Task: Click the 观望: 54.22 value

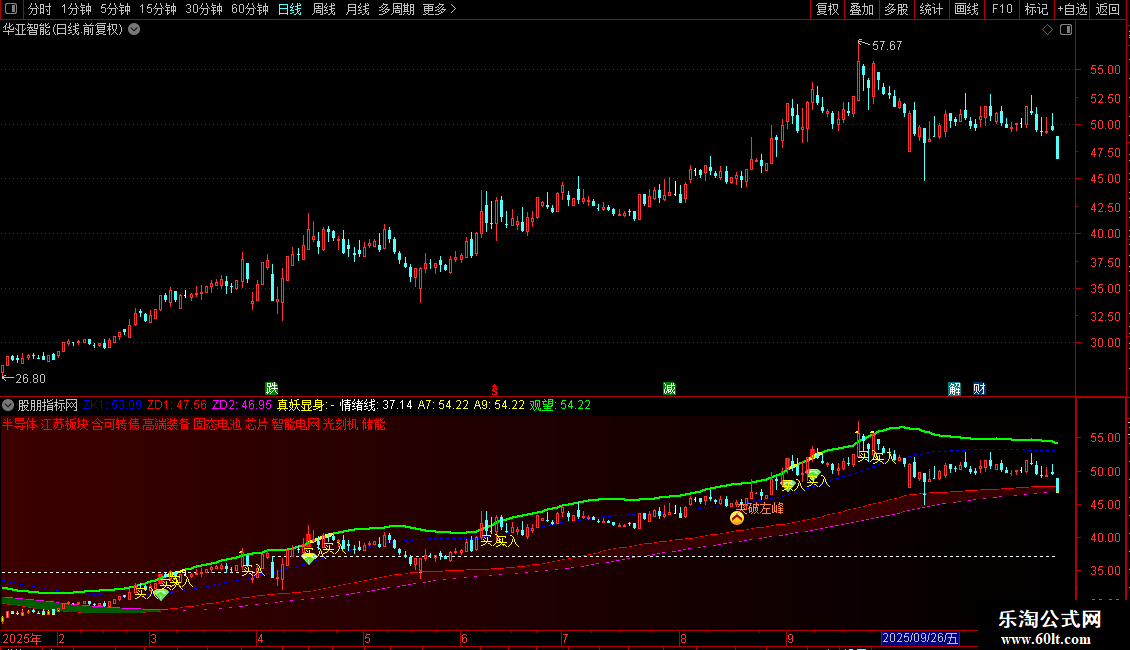Action: tap(560, 405)
